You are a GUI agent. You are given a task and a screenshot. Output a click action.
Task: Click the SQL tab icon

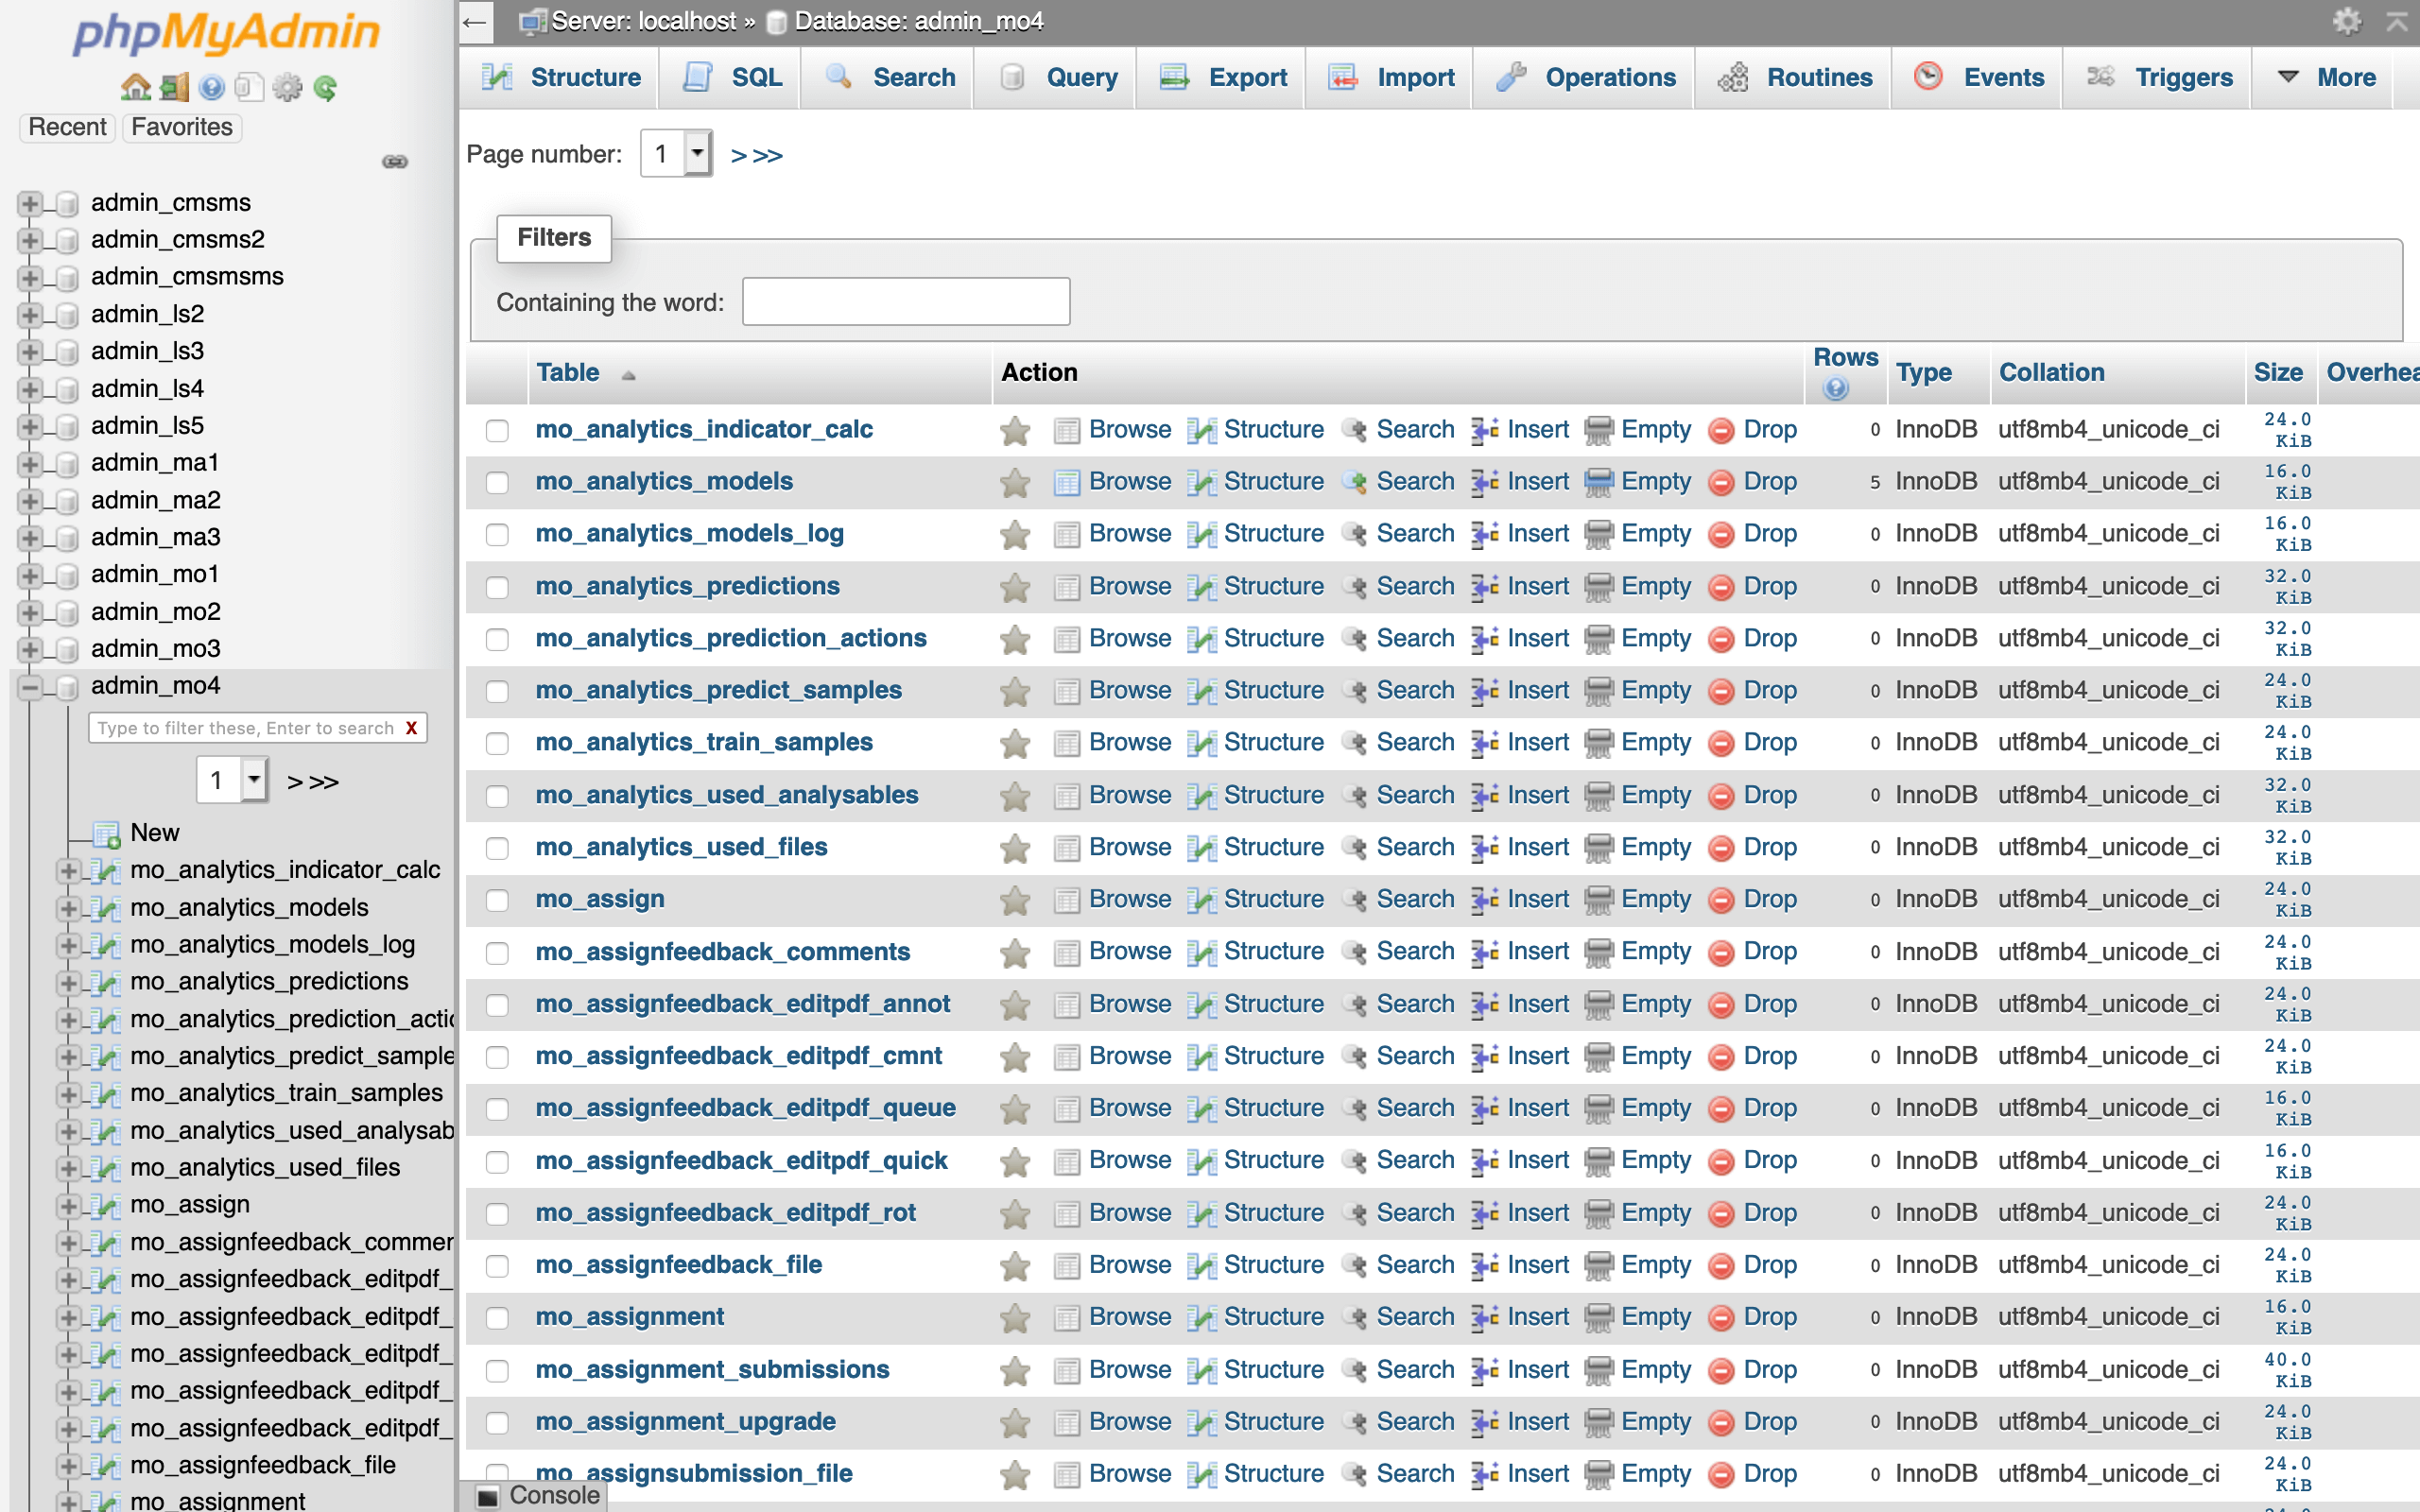[697, 77]
